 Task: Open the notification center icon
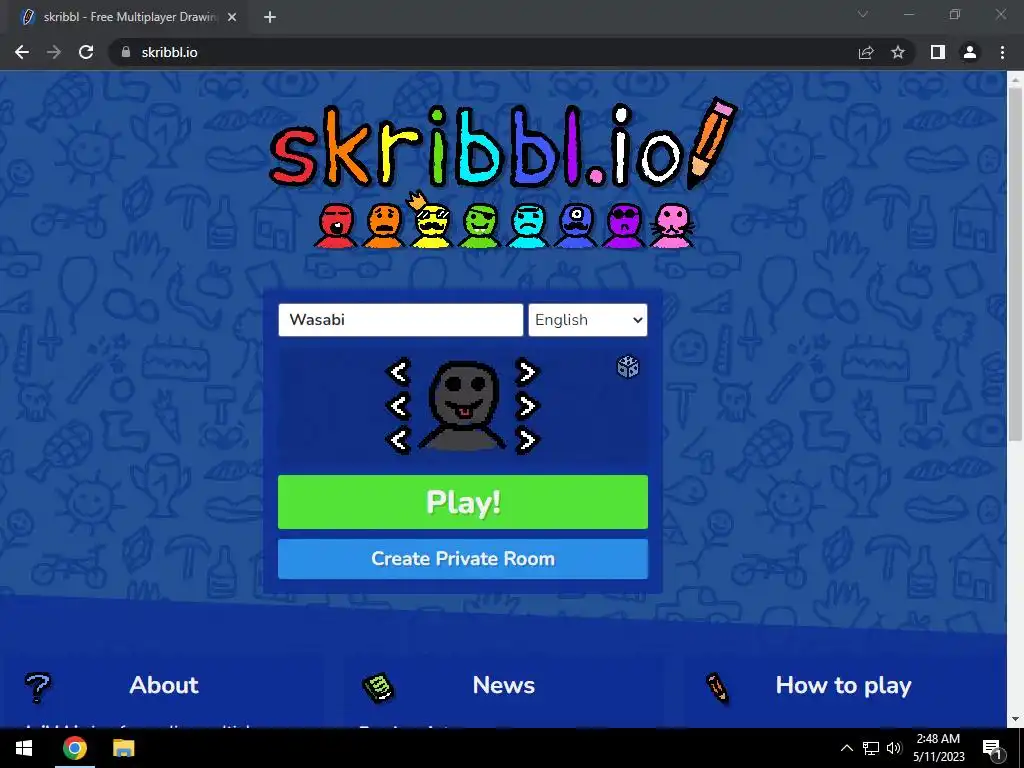click(x=993, y=748)
